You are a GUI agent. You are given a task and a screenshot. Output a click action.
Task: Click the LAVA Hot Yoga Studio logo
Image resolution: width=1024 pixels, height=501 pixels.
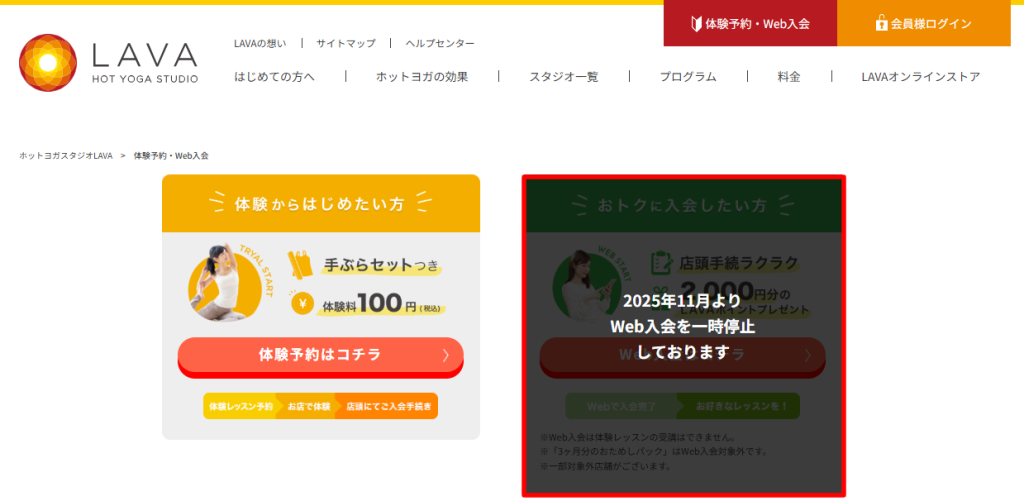(108, 63)
